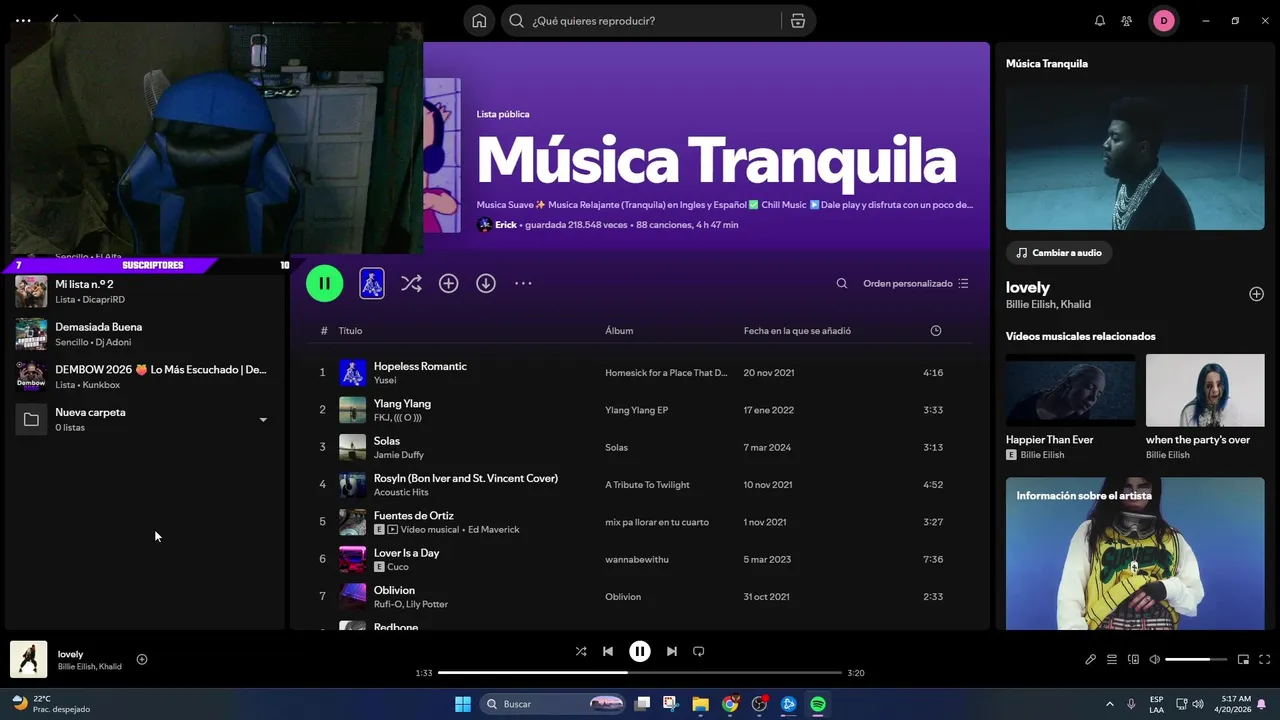This screenshot has height=720, width=1280.
Task: Skip to next track
Action: coord(672,651)
